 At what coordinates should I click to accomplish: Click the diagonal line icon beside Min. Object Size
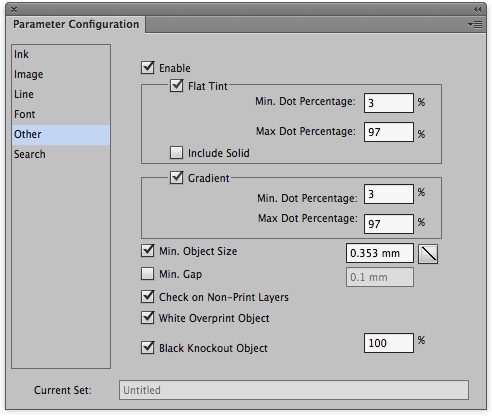pyautogui.click(x=428, y=254)
